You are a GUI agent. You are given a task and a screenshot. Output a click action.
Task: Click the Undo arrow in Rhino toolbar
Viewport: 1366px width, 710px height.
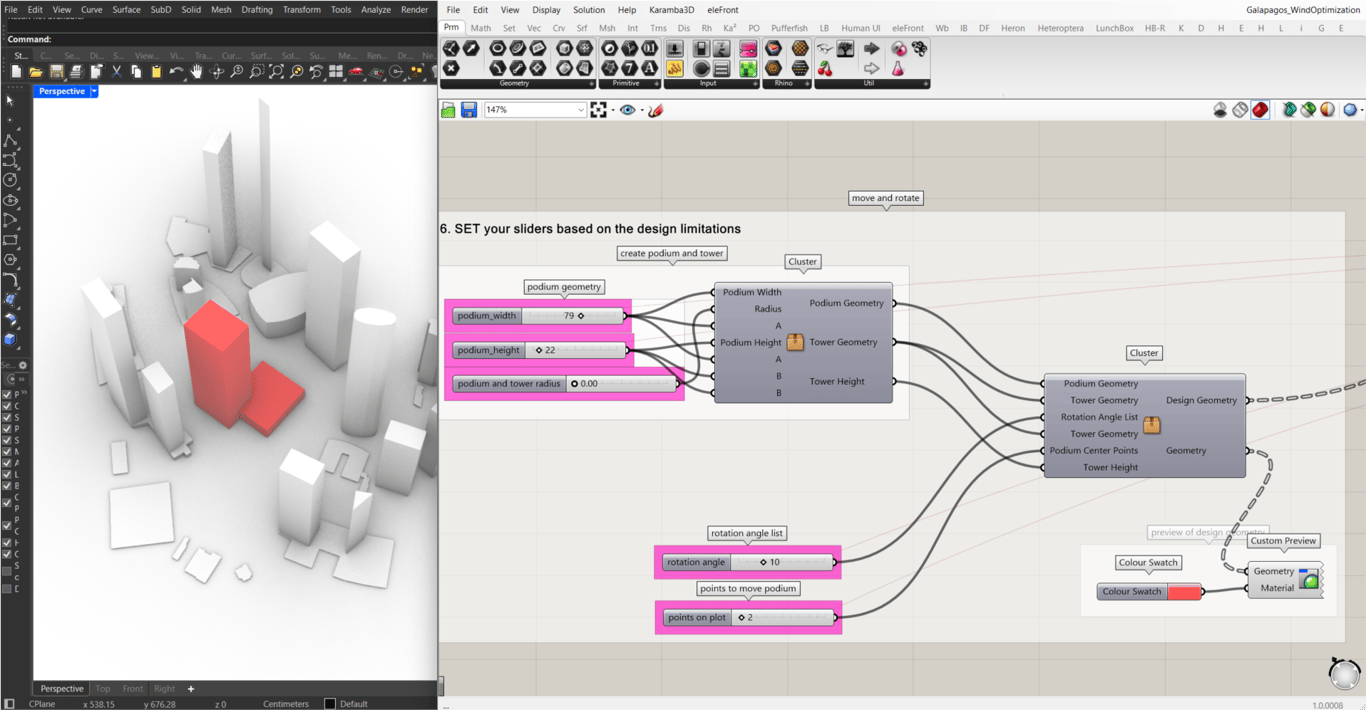click(176, 72)
